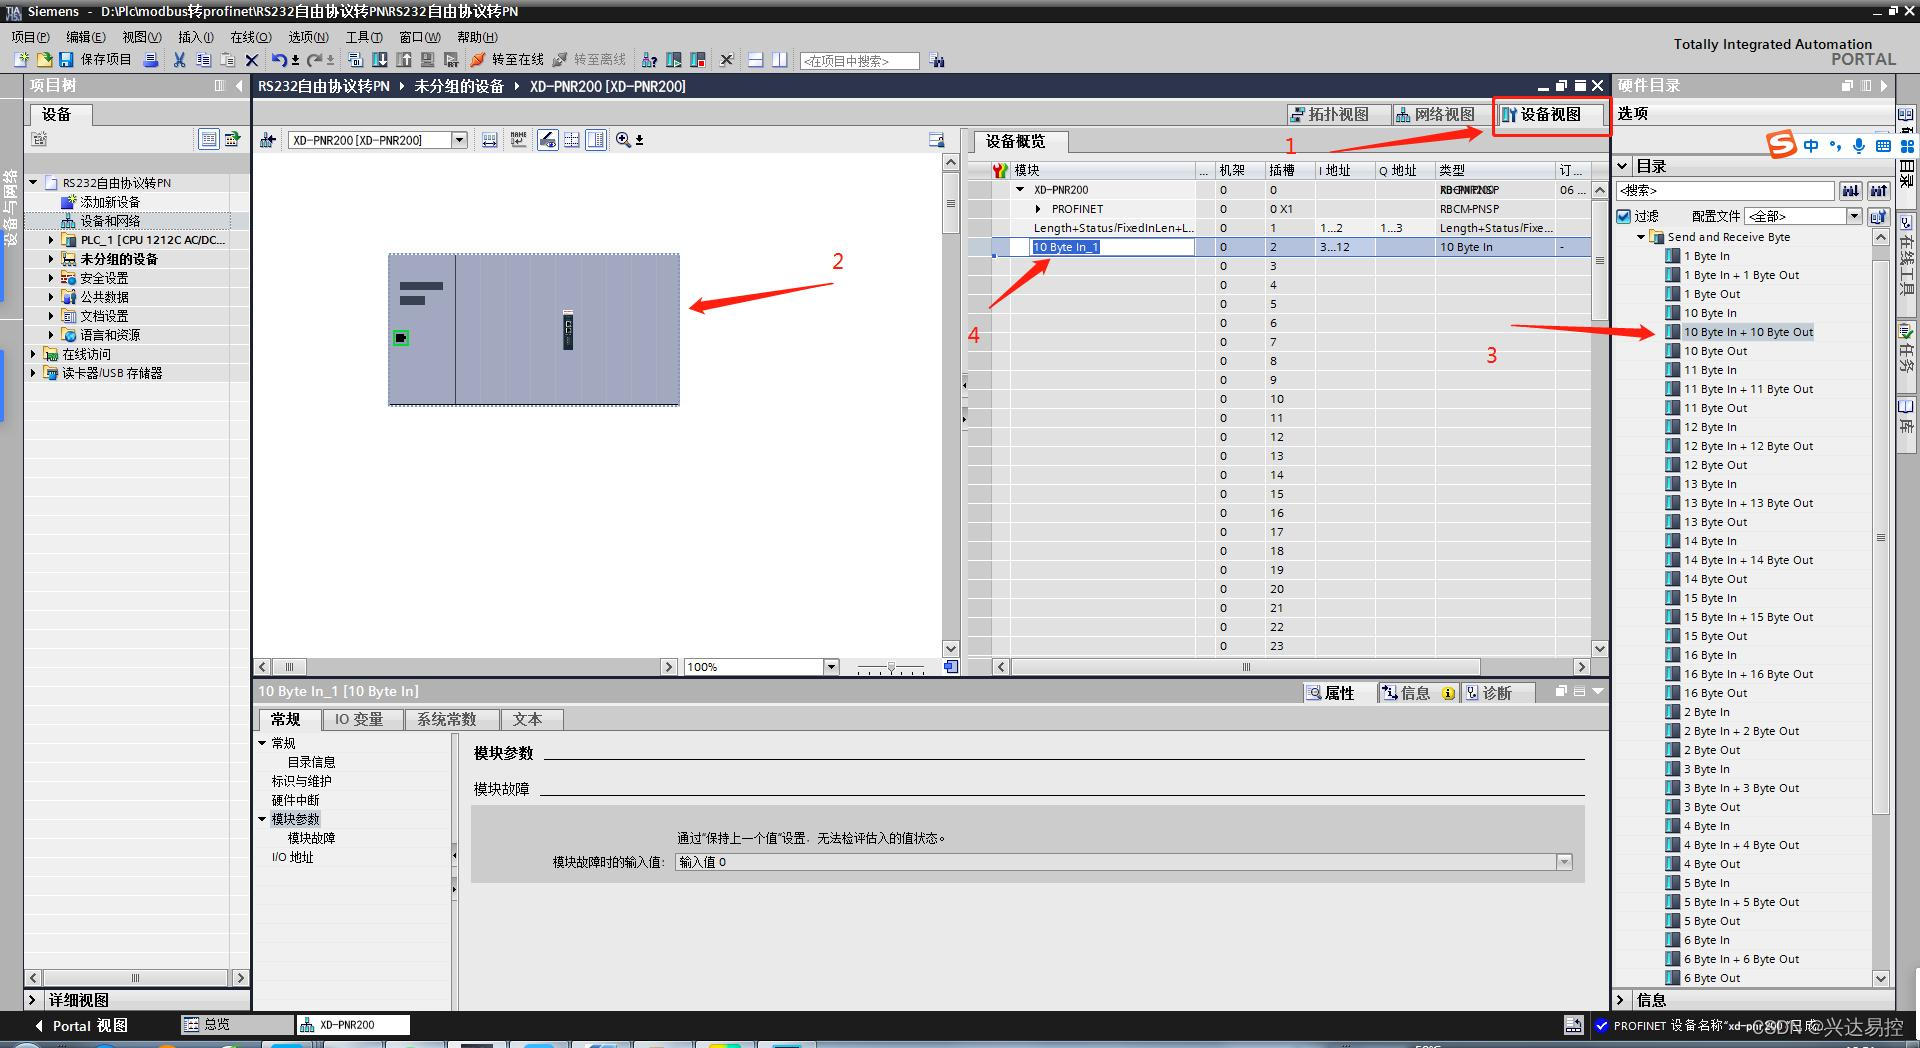Click the project search input field
This screenshot has height=1048, width=1920.
859,61
